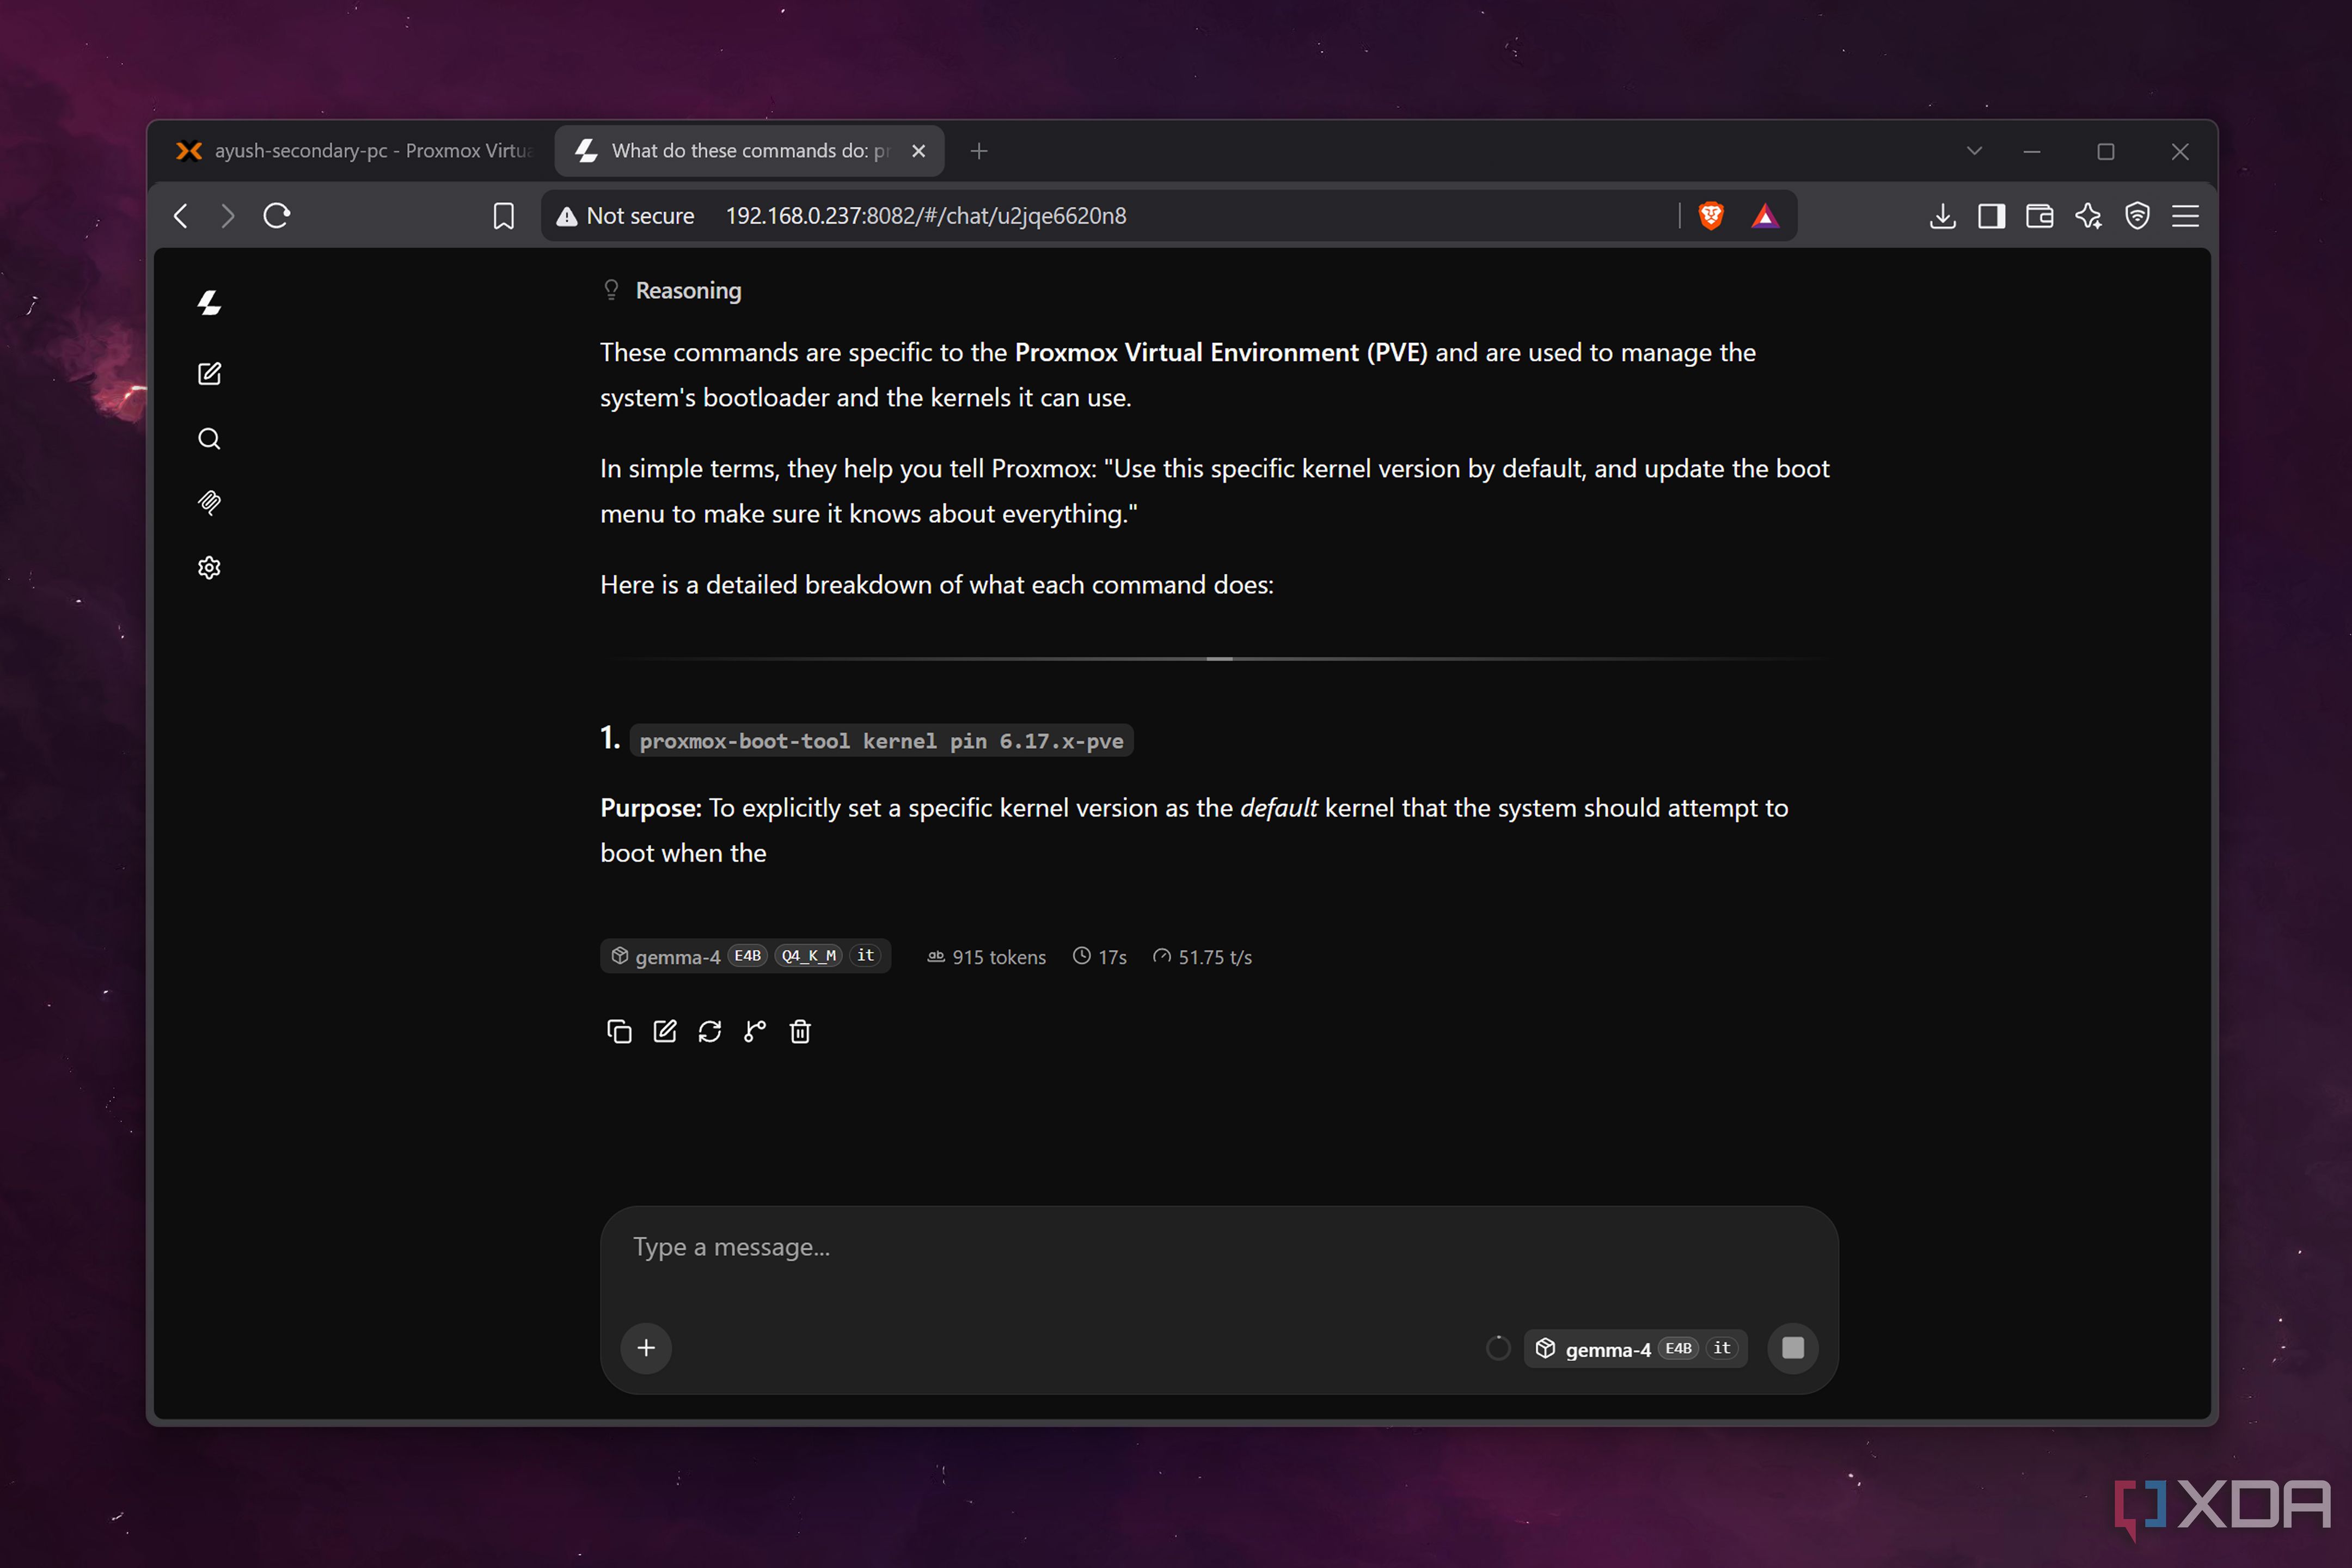Edit the assistant message
2352x1568 pixels.
pos(665,1031)
